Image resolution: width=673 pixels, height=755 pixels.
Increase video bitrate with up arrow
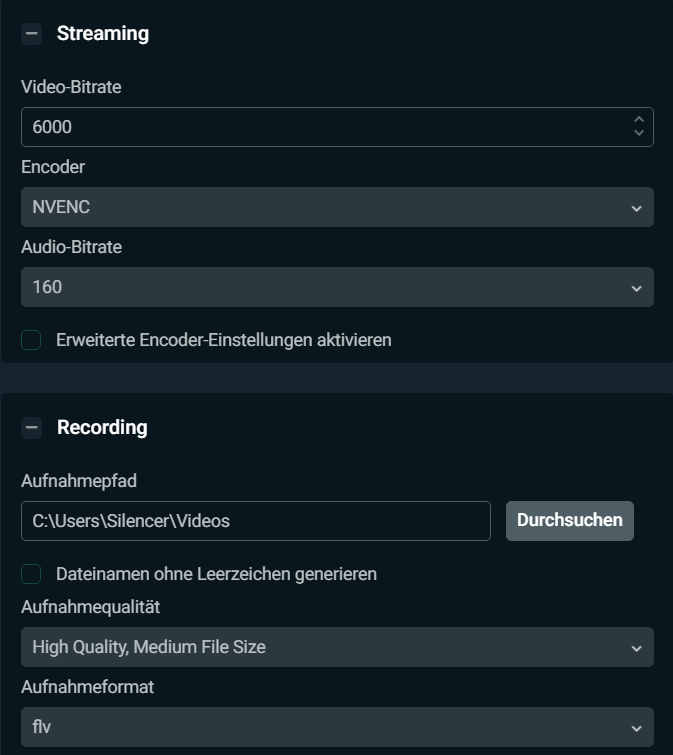(638, 120)
